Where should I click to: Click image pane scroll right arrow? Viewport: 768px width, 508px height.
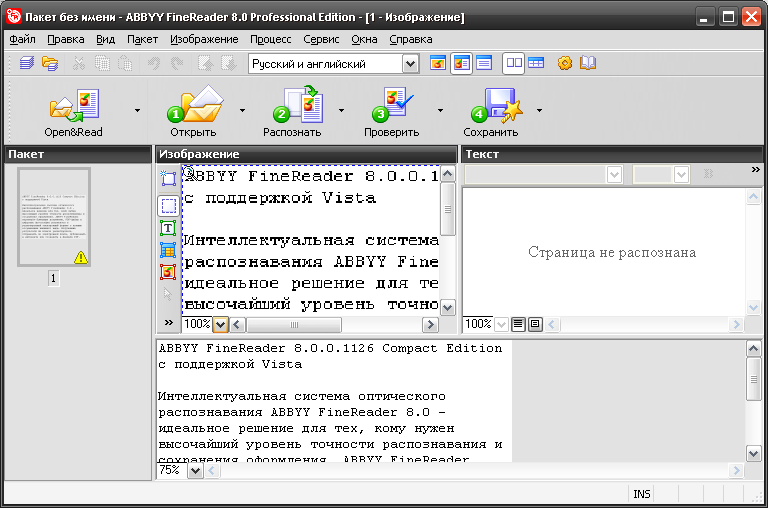430,324
